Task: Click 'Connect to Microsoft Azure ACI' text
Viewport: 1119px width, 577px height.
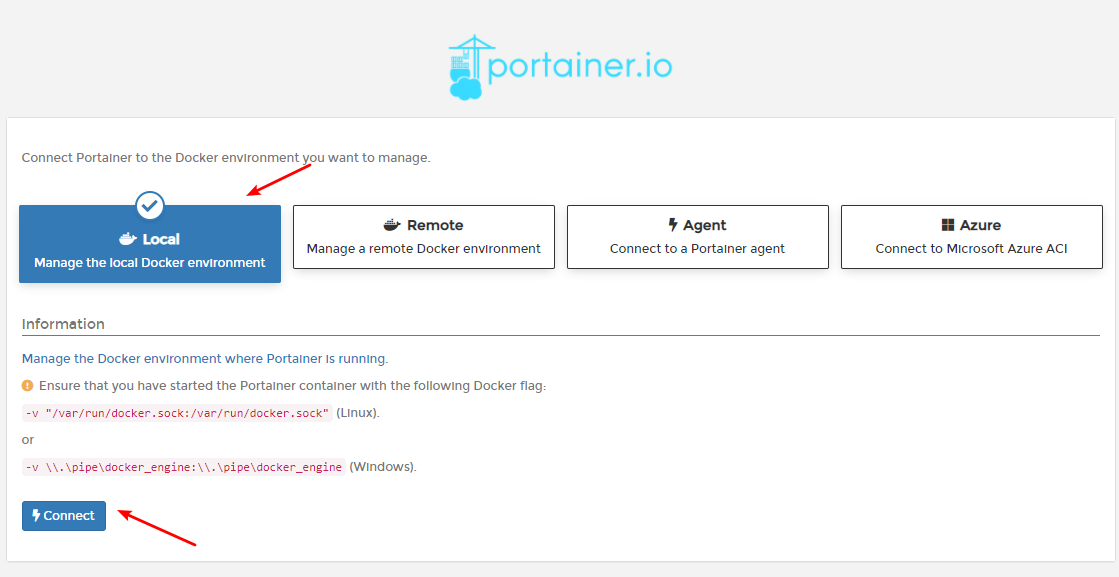Action: click(x=971, y=249)
